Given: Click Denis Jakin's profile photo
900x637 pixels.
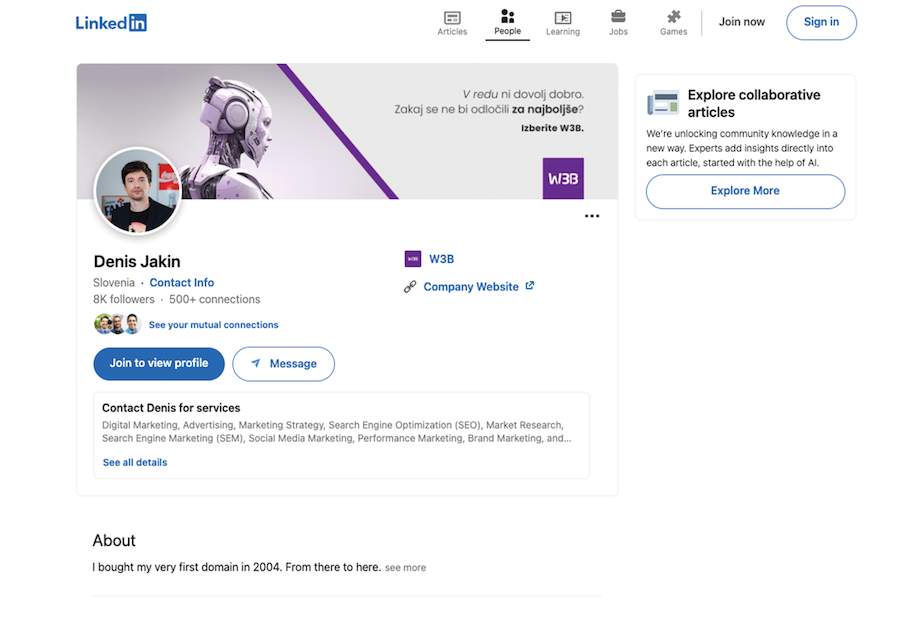Looking at the screenshot, I should coord(137,191).
